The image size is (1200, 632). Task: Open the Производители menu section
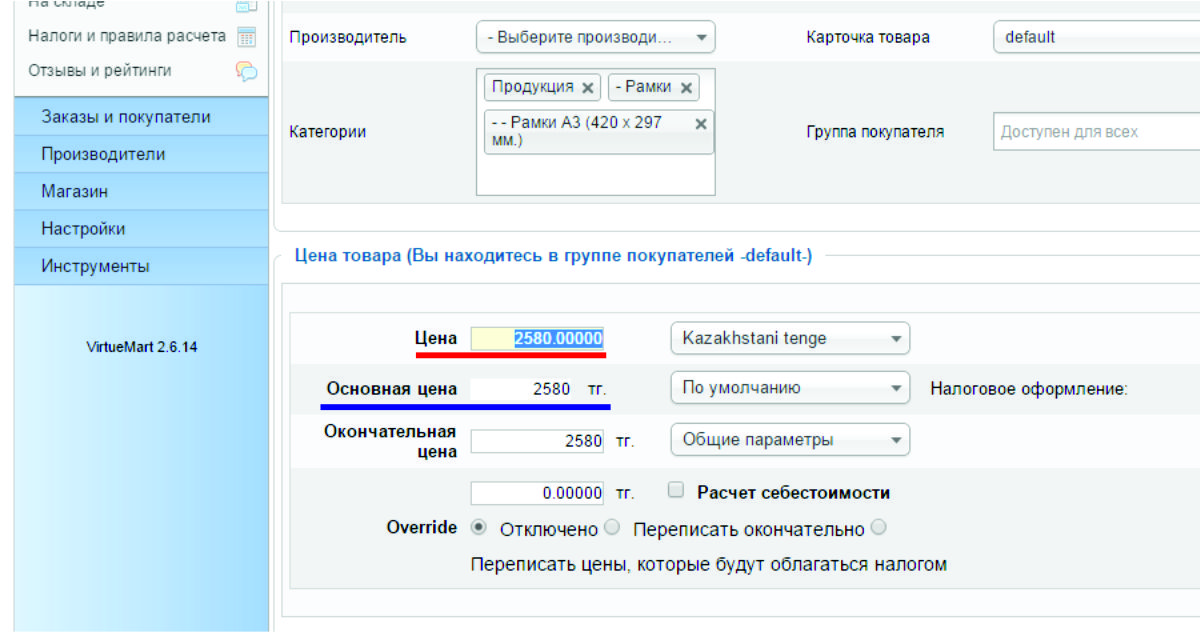tap(103, 154)
